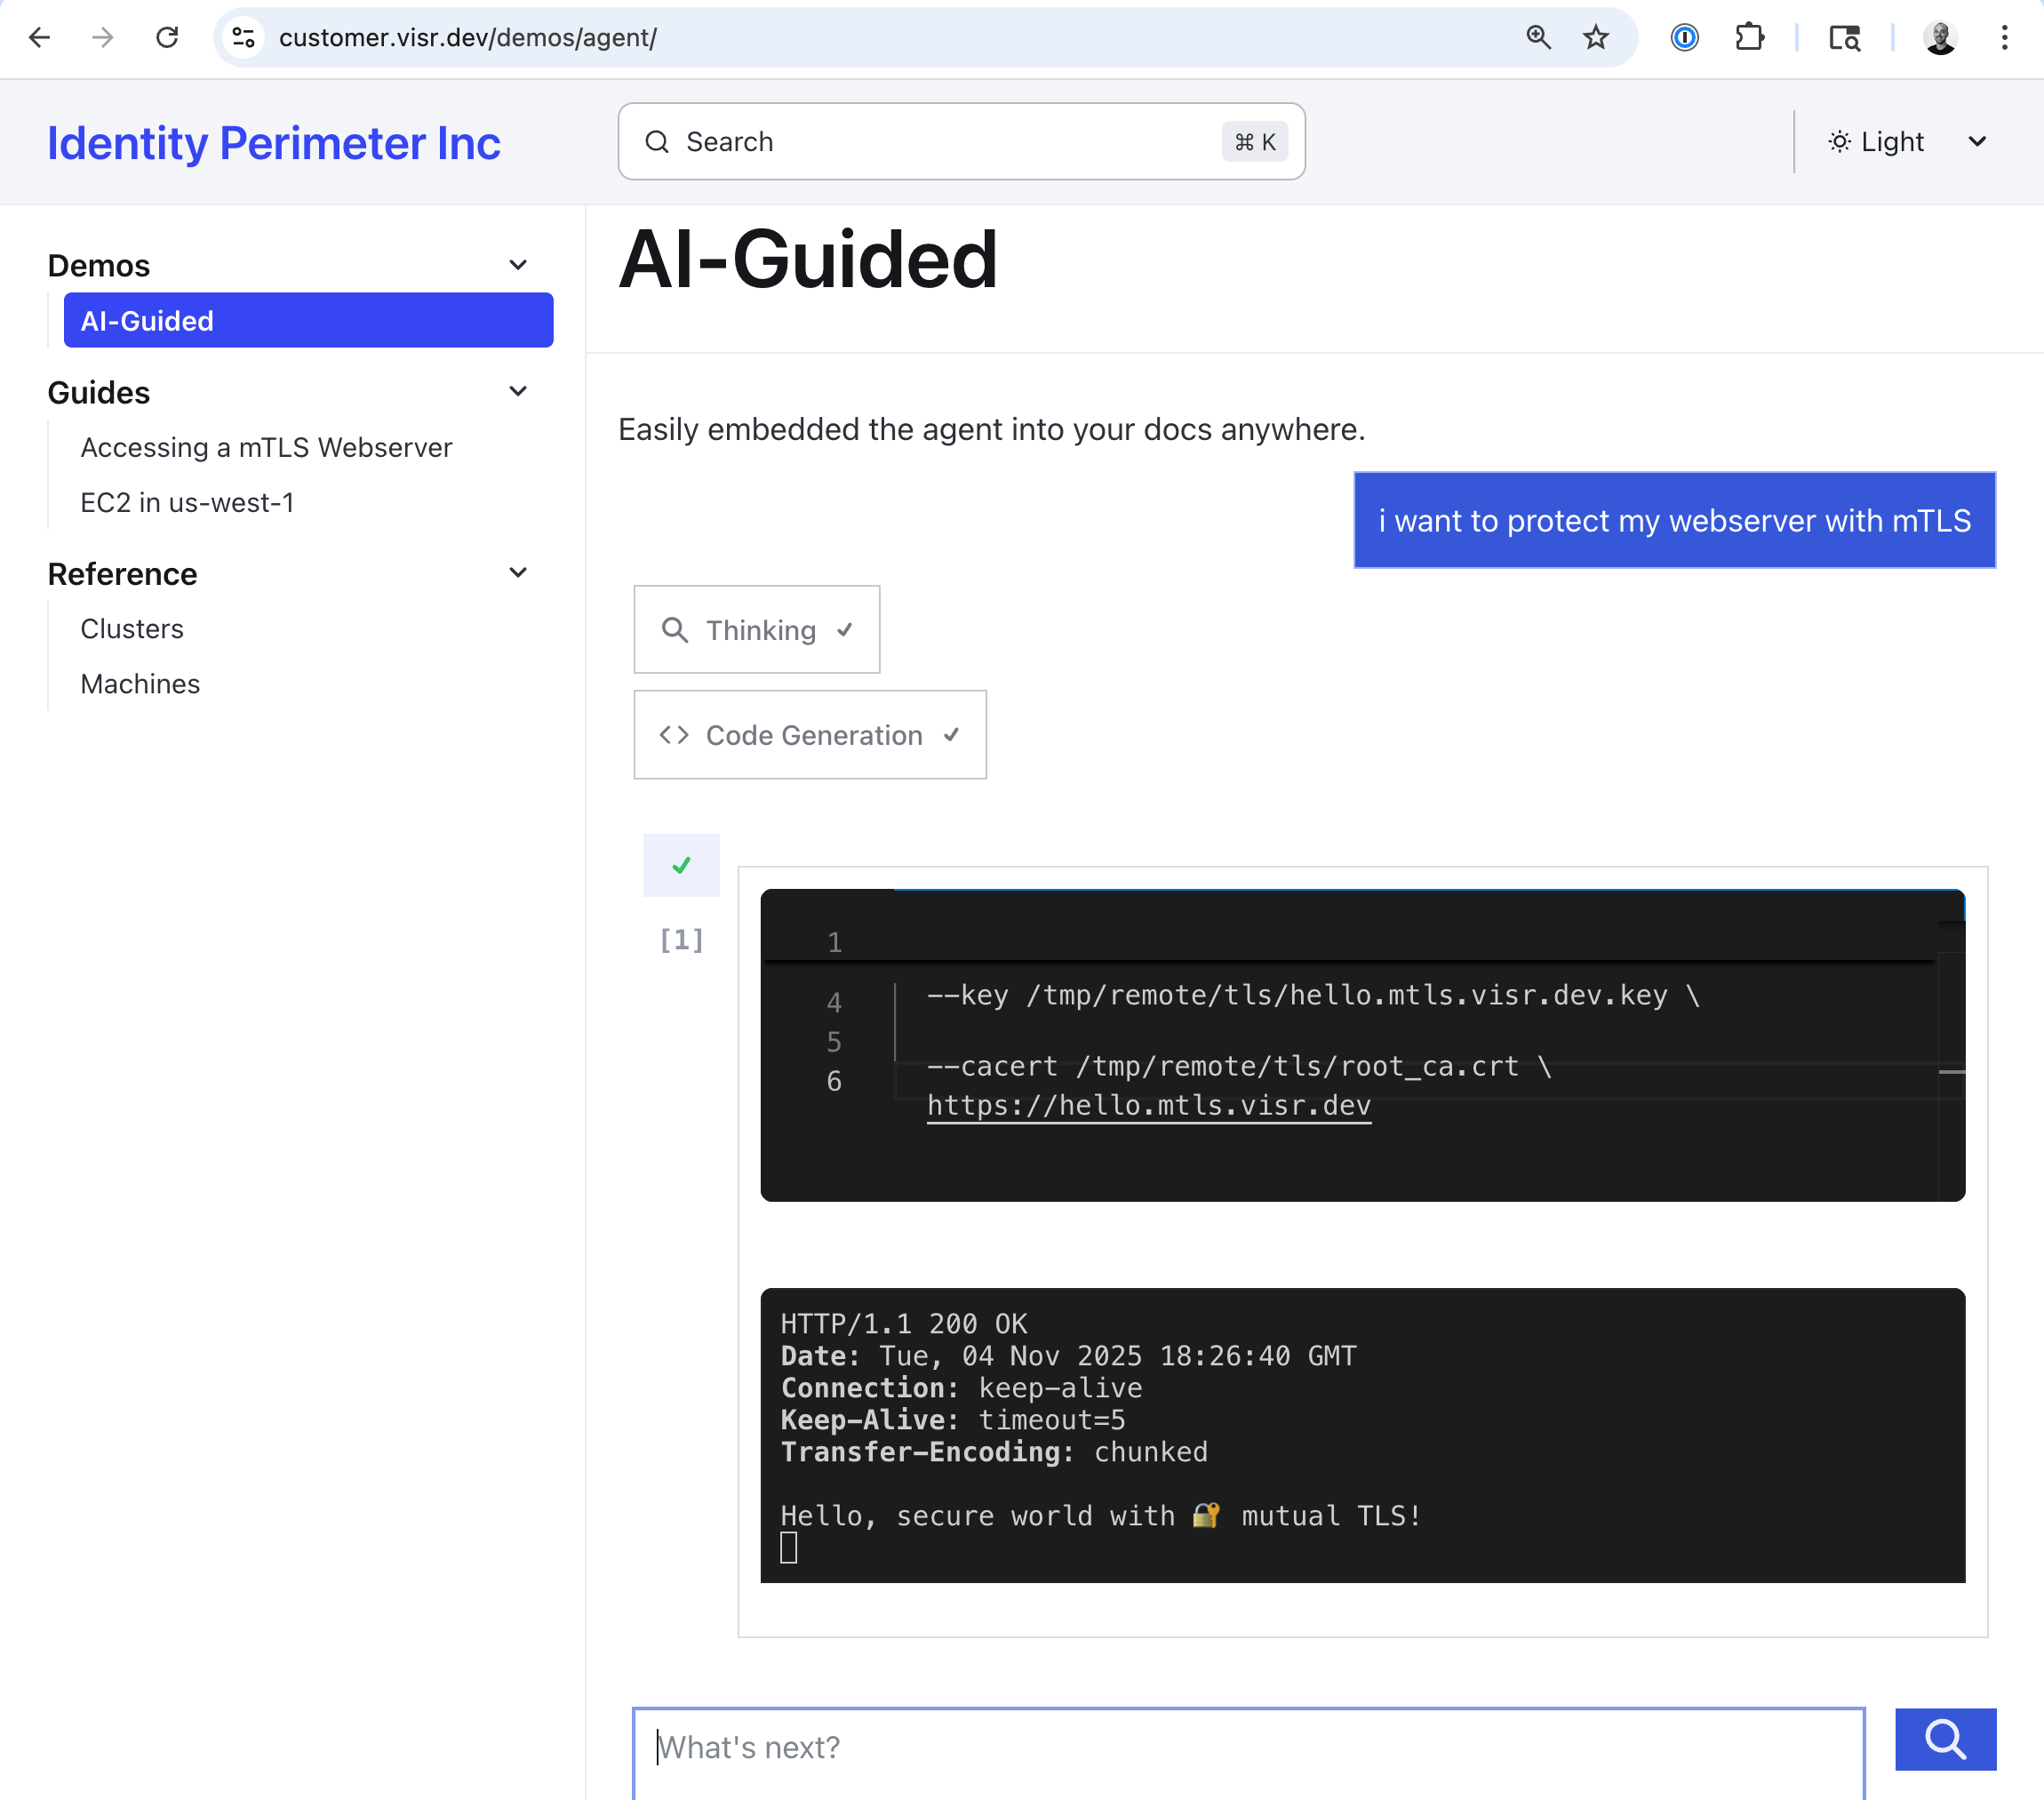Click the What's next input field
Screen dimensions: 2044x1800
(1247, 1747)
